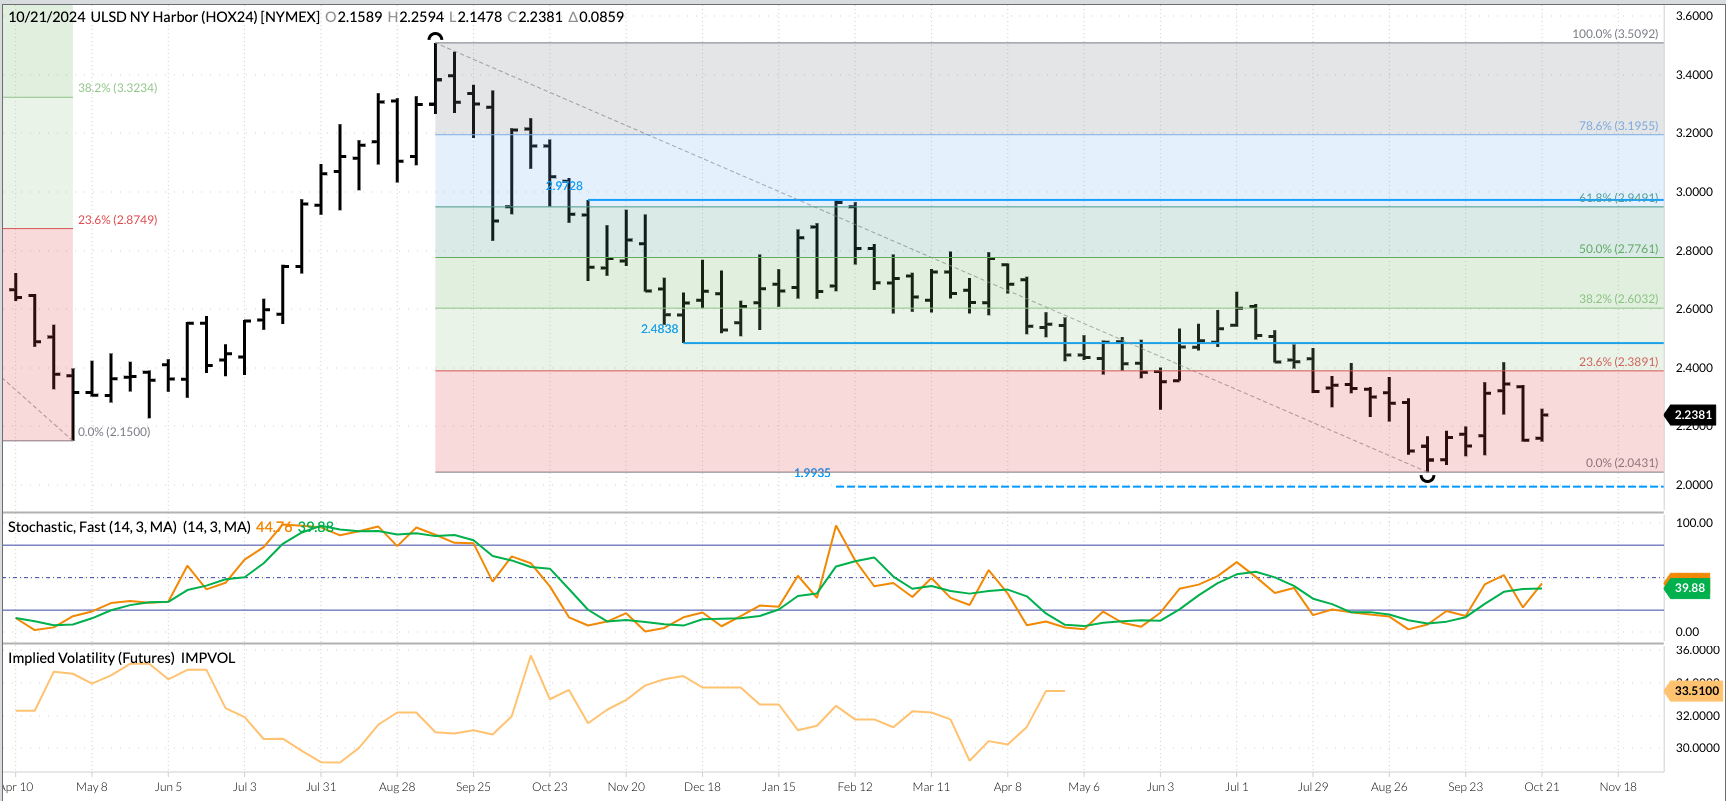Click the Feb 12 date on time axis

854,787
